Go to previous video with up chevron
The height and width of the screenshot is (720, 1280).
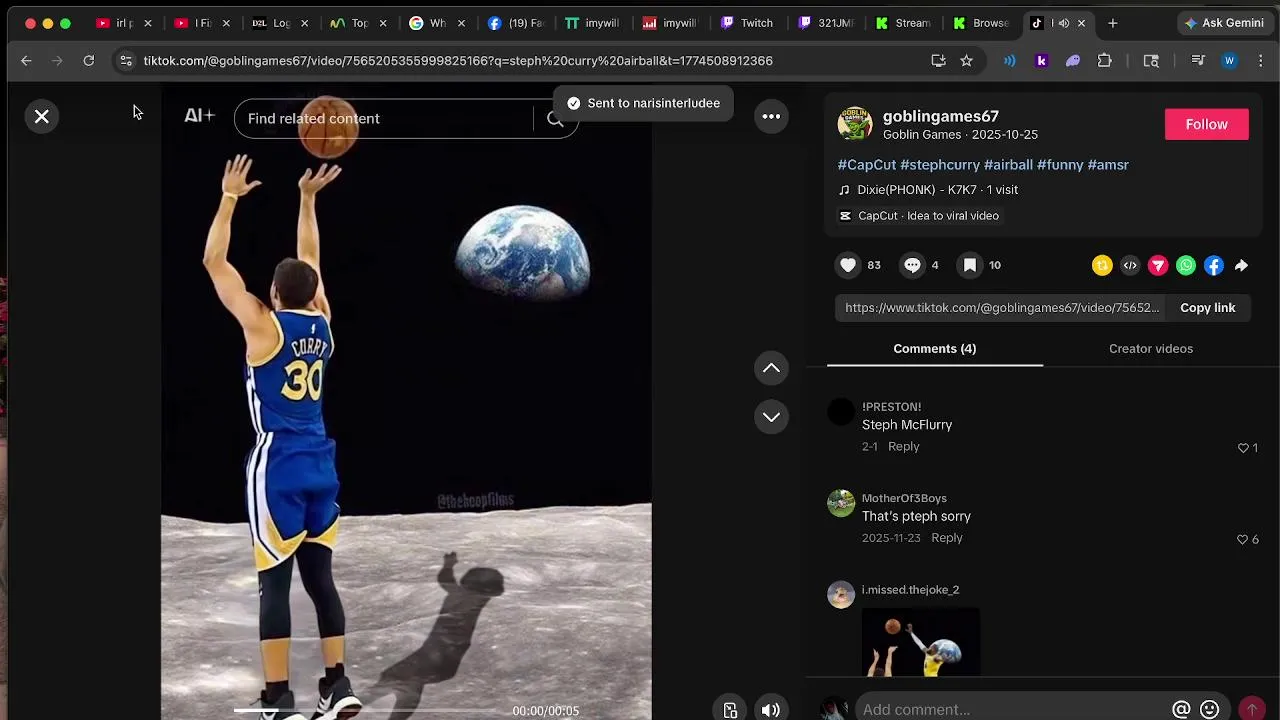(x=771, y=368)
